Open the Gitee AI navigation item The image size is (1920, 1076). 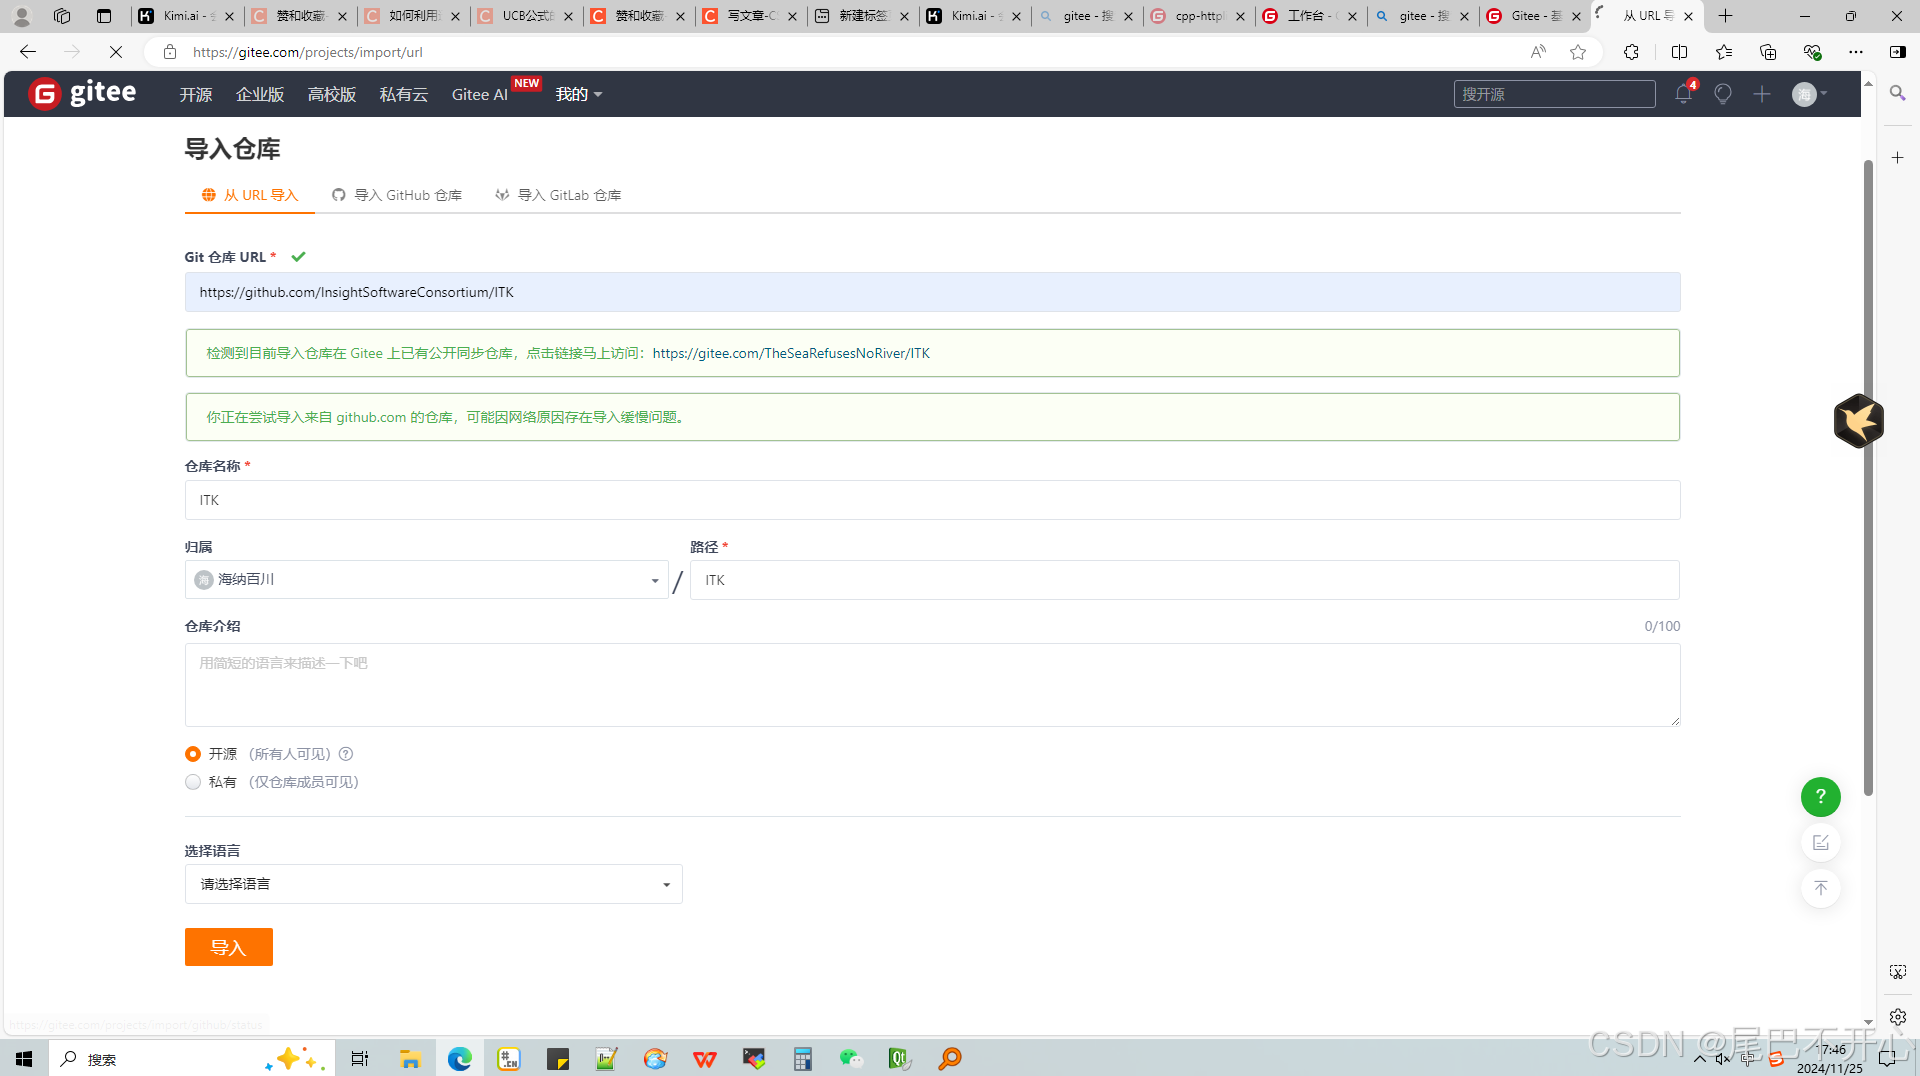(480, 94)
